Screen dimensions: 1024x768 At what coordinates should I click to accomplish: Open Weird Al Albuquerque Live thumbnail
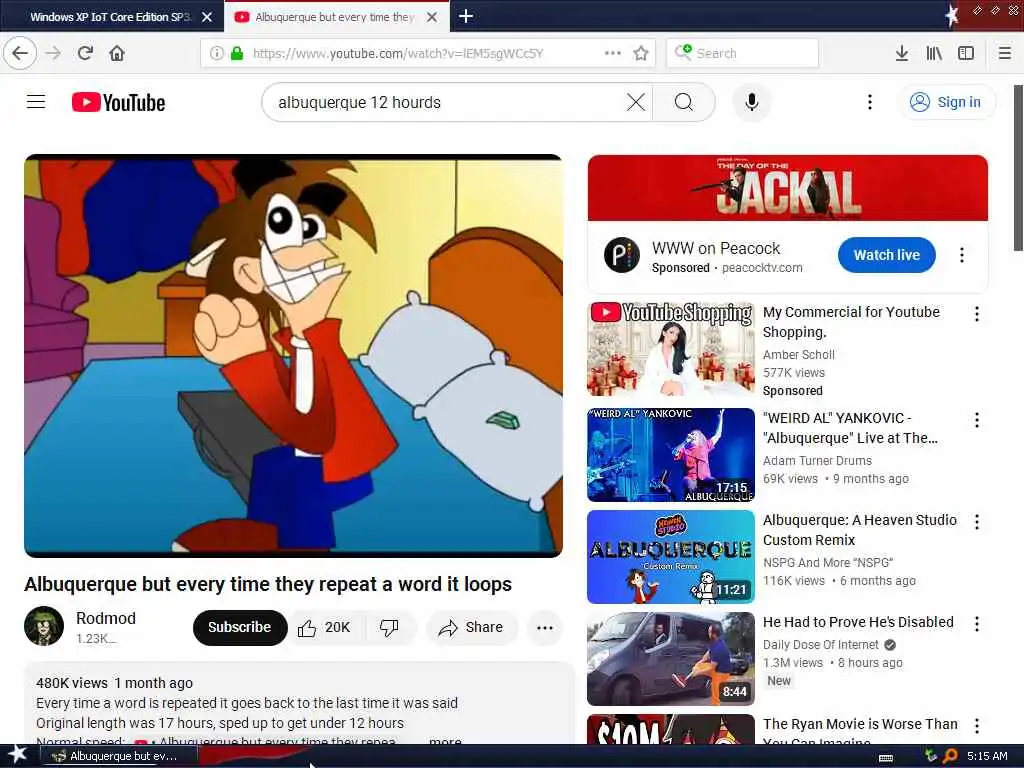(671, 455)
